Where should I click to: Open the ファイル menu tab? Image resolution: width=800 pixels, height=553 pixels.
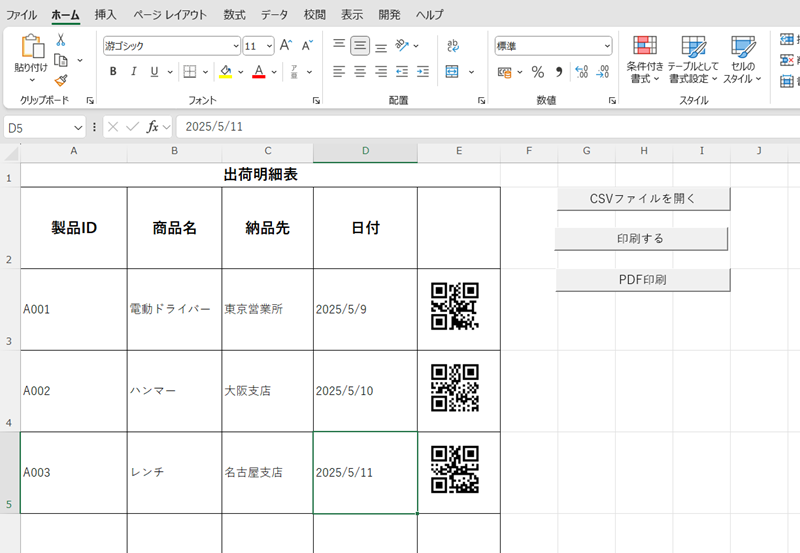[x=21, y=15]
